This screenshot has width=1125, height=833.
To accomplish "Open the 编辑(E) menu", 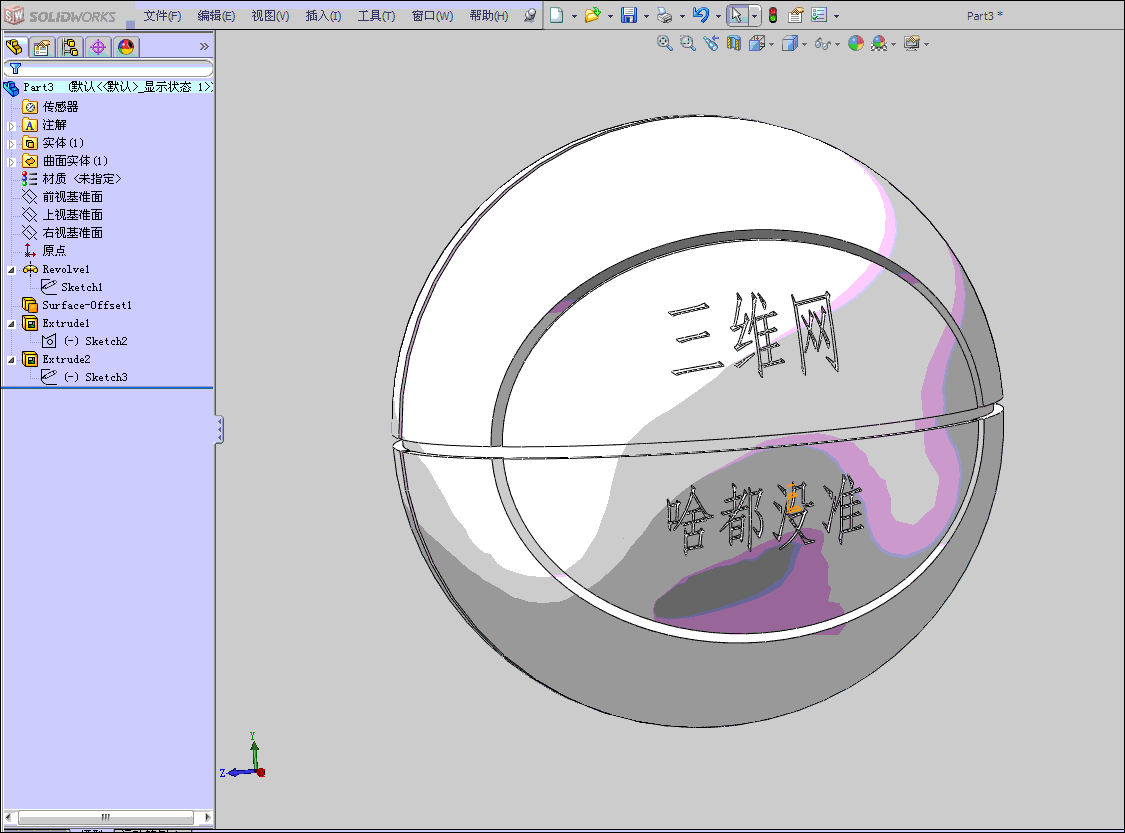I will coord(216,16).
